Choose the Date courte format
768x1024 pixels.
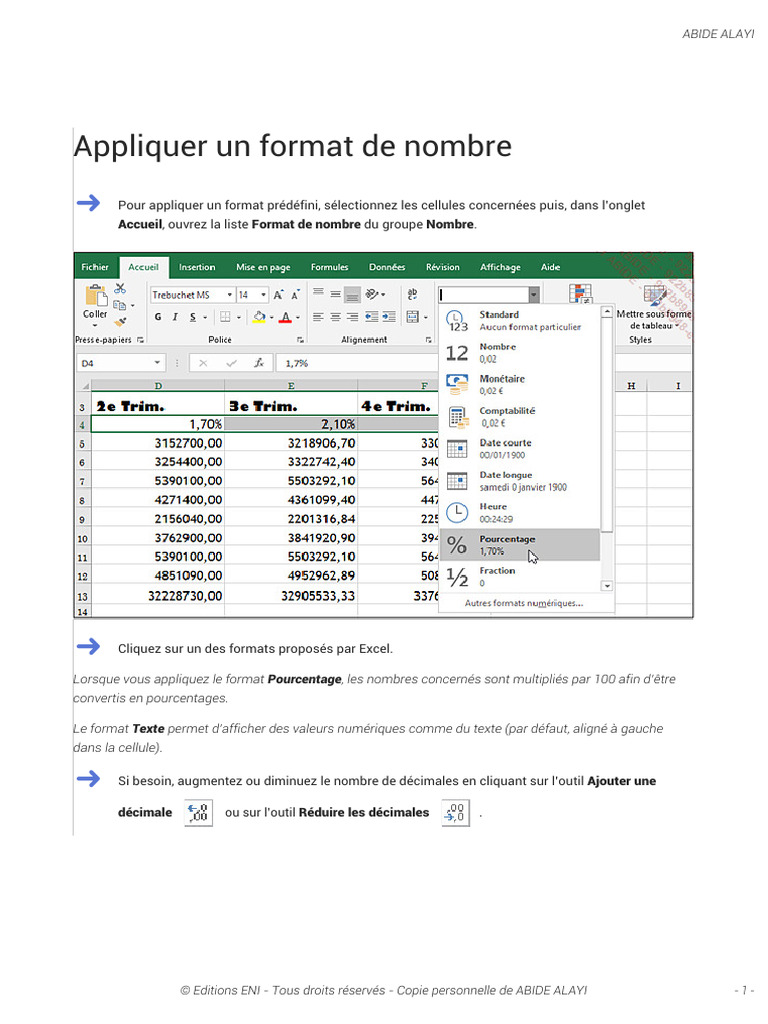(520, 449)
